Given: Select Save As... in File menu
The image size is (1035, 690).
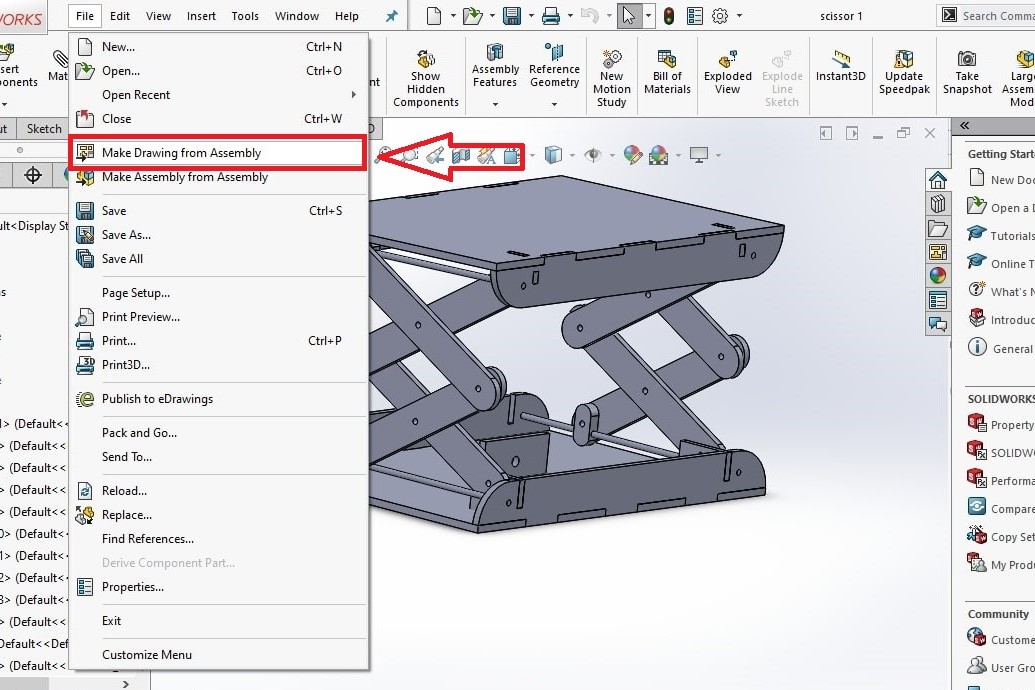Looking at the screenshot, I should click(218, 234).
